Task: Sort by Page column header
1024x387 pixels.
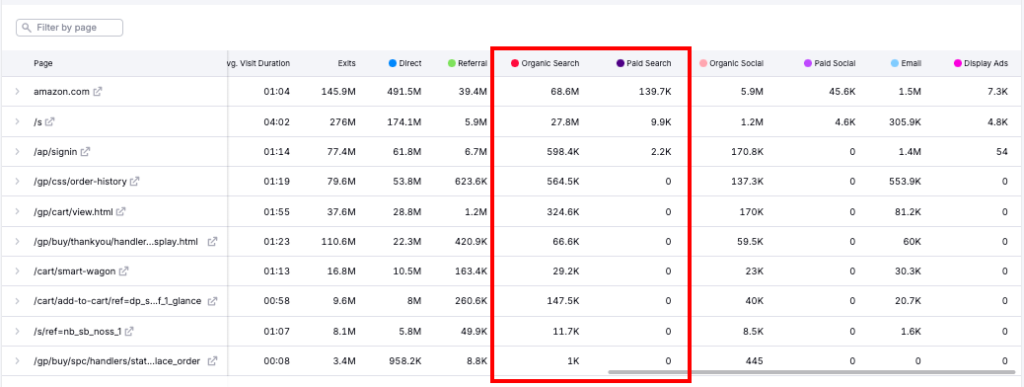Action: (43, 63)
